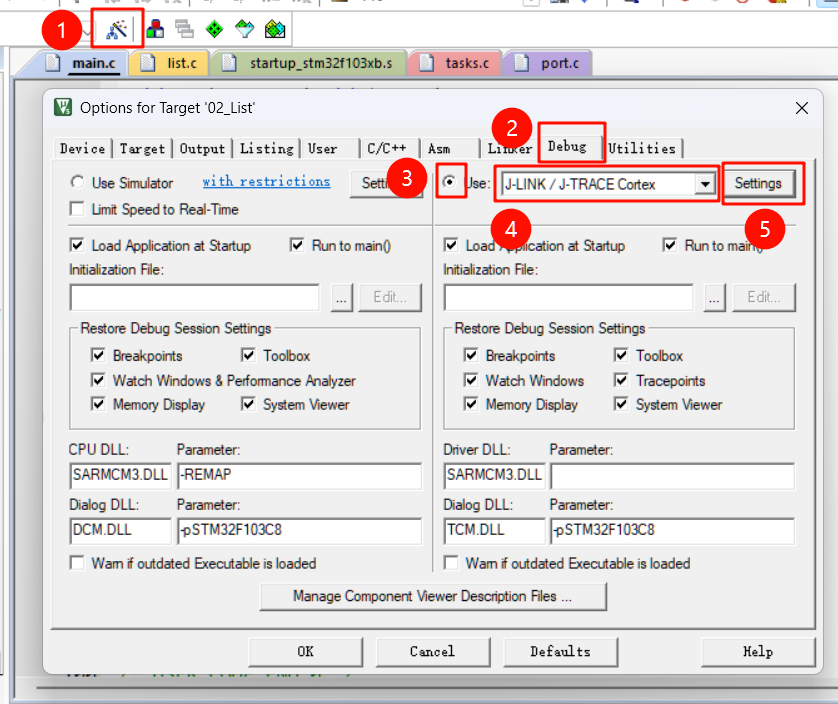Click the green diamond Run-Time Environment icon
838x704 pixels.
(x=214, y=29)
